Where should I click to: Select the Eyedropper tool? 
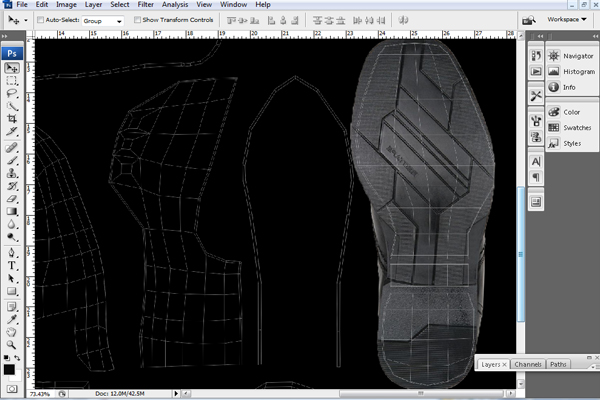click(11, 319)
